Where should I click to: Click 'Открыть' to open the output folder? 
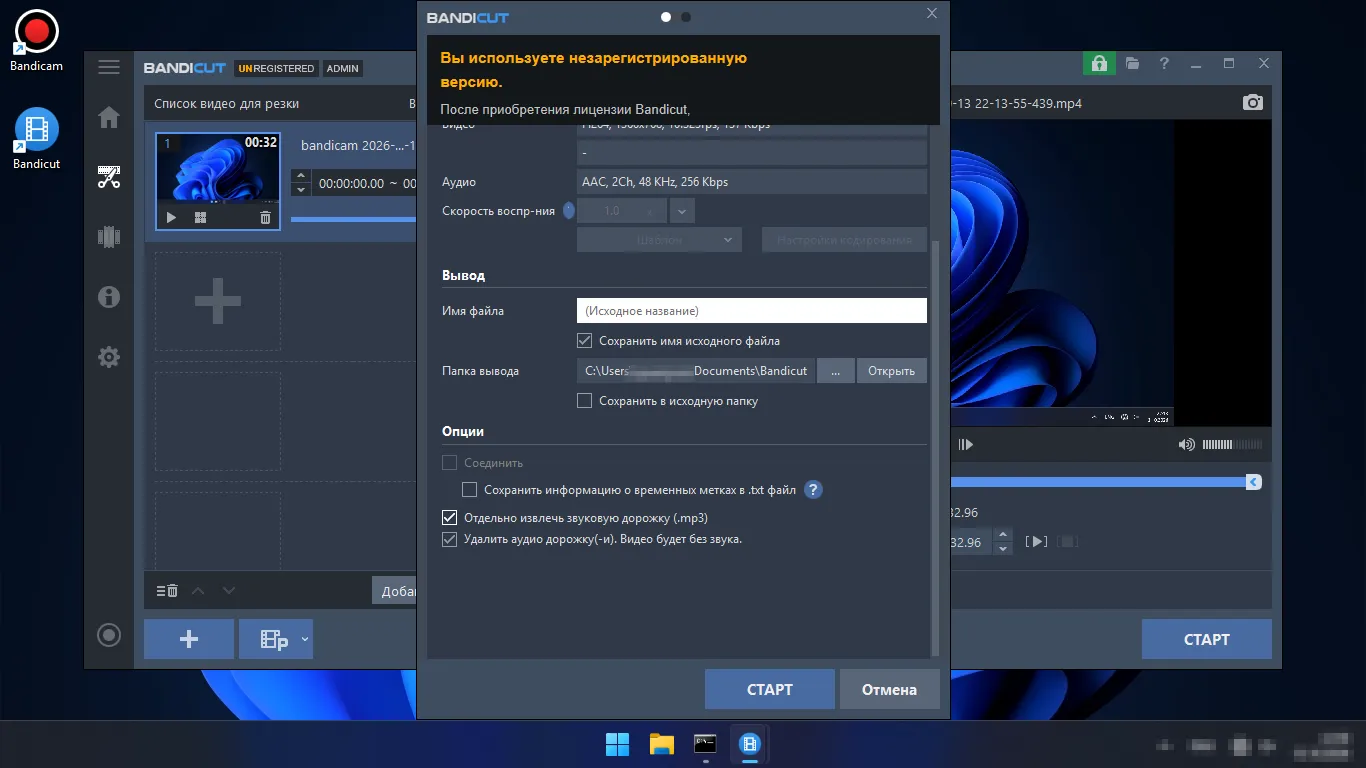pyautogui.click(x=891, y=371)
